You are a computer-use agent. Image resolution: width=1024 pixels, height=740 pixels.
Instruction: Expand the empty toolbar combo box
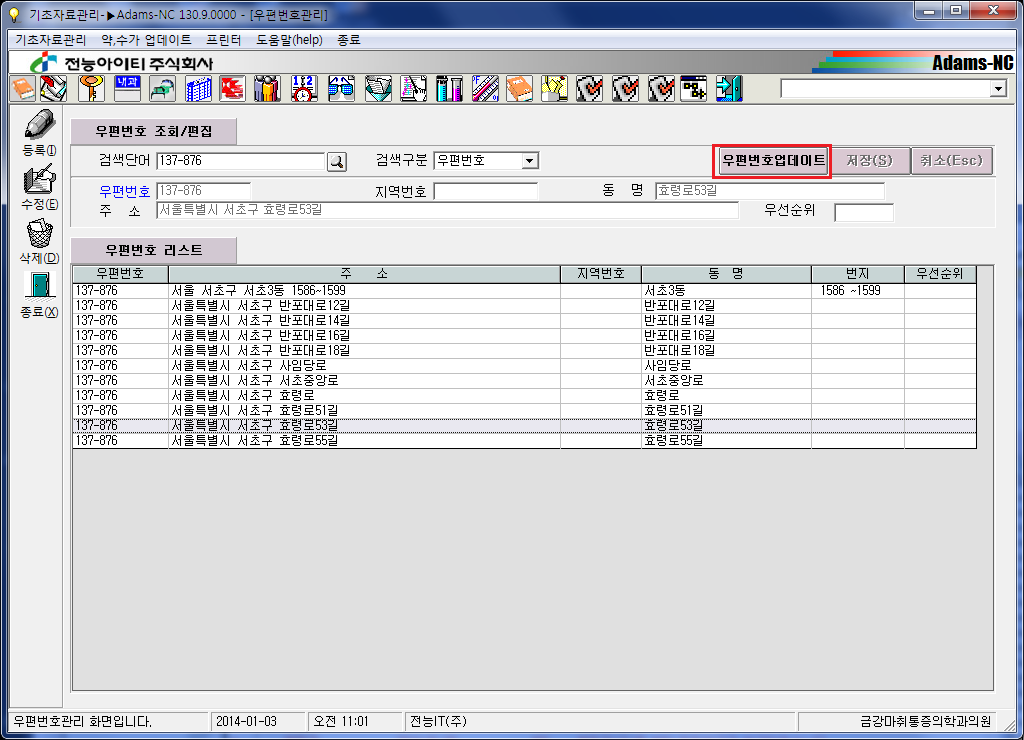pyautogui.click(x=998, y=88)
